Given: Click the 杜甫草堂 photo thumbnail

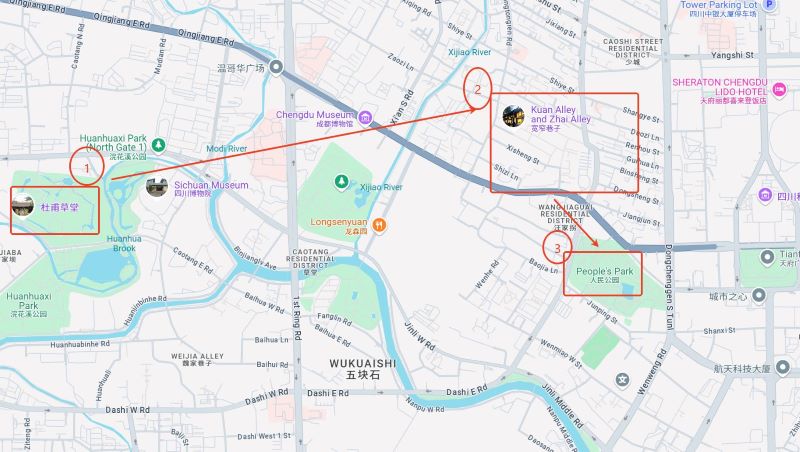Looking at the screenshot, I should tap(22, 206).
